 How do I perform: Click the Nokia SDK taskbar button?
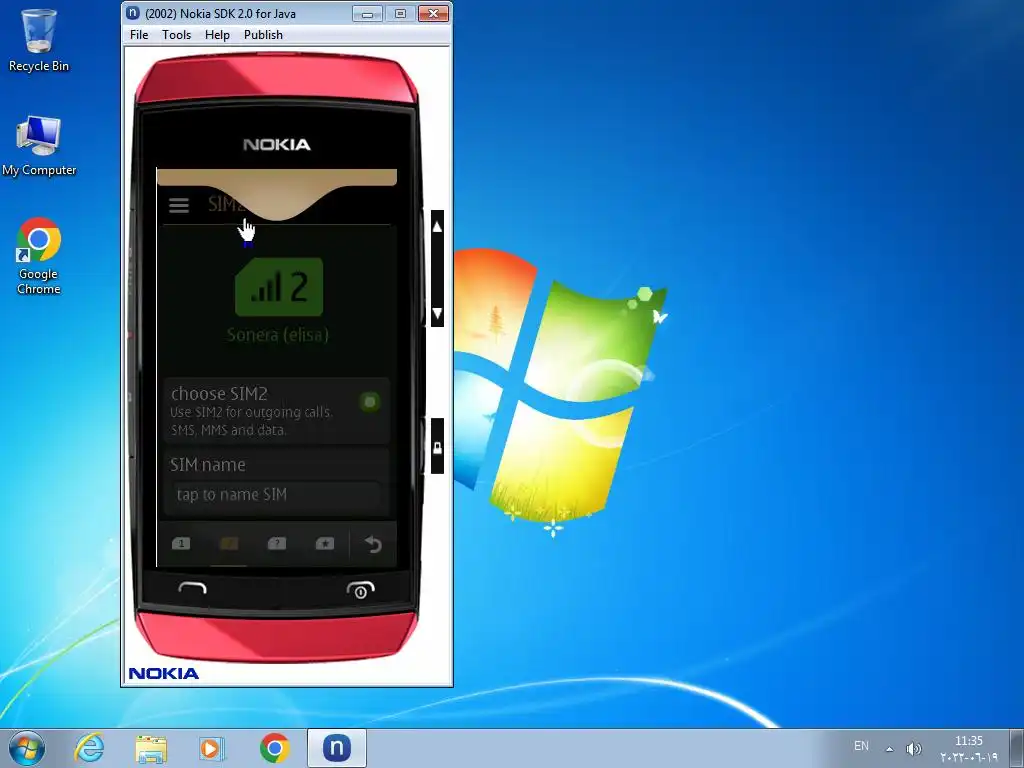coord(337,748)
